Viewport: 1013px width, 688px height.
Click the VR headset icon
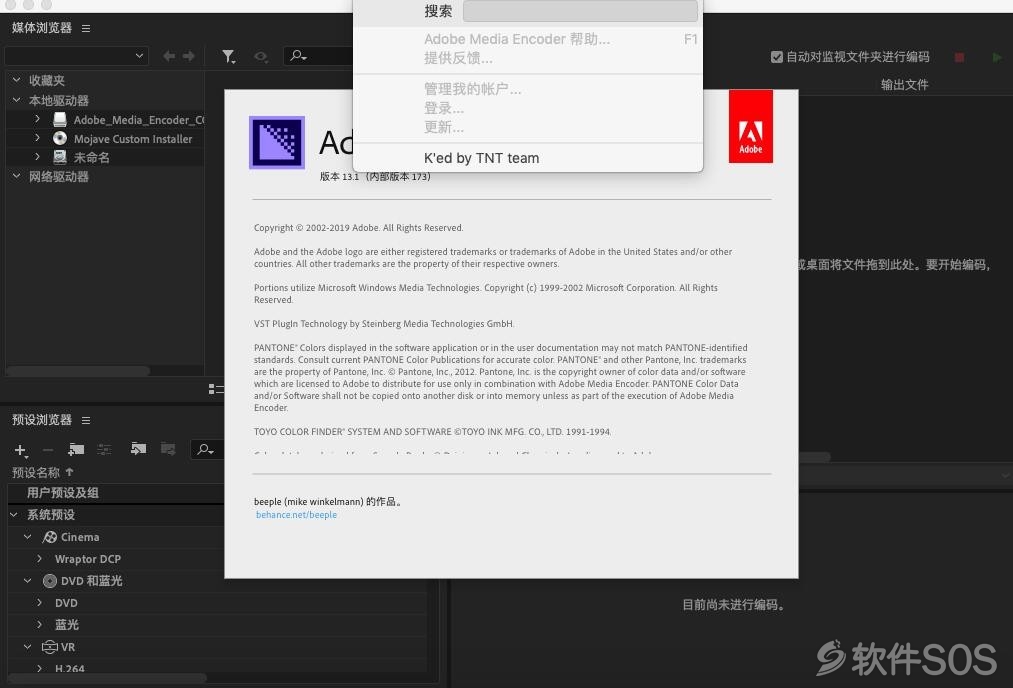coord(50,647)
